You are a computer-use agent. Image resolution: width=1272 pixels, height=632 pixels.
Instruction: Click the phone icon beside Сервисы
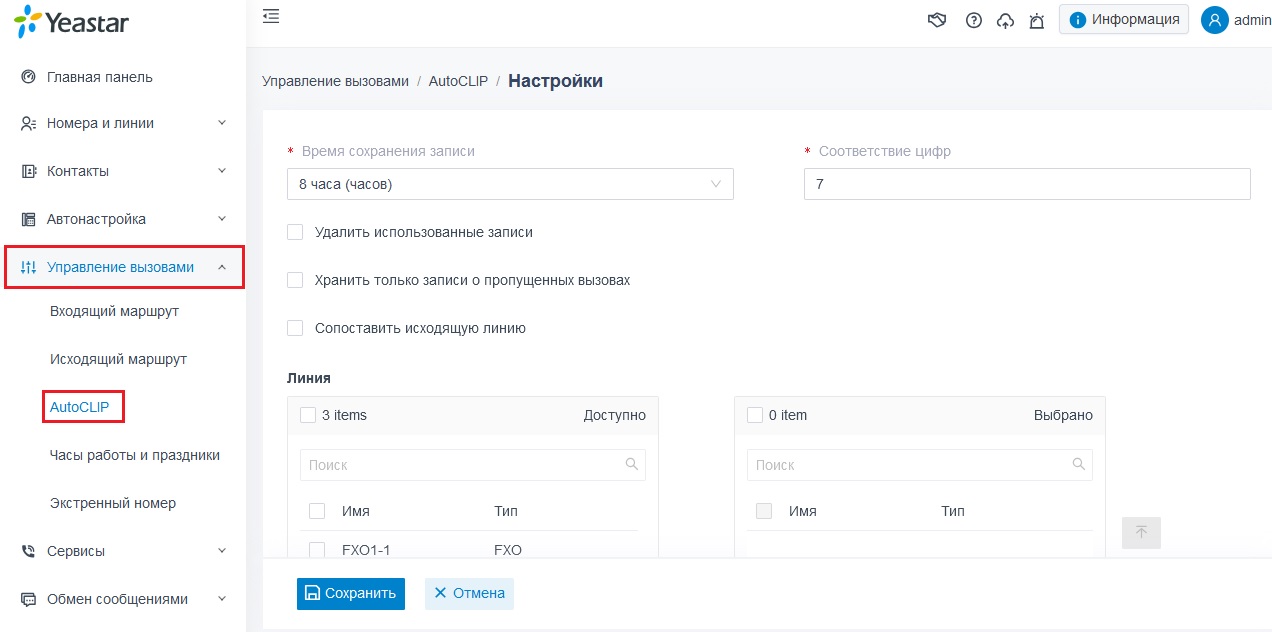tap(29, 551)
